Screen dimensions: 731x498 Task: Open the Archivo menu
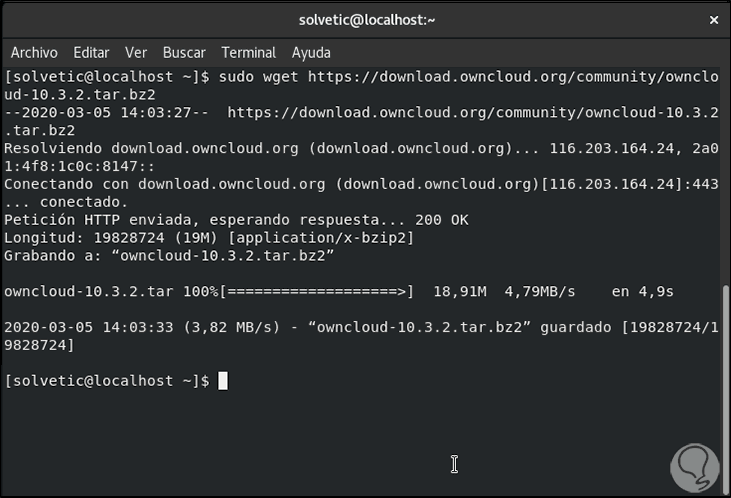(x=34, y=52)
